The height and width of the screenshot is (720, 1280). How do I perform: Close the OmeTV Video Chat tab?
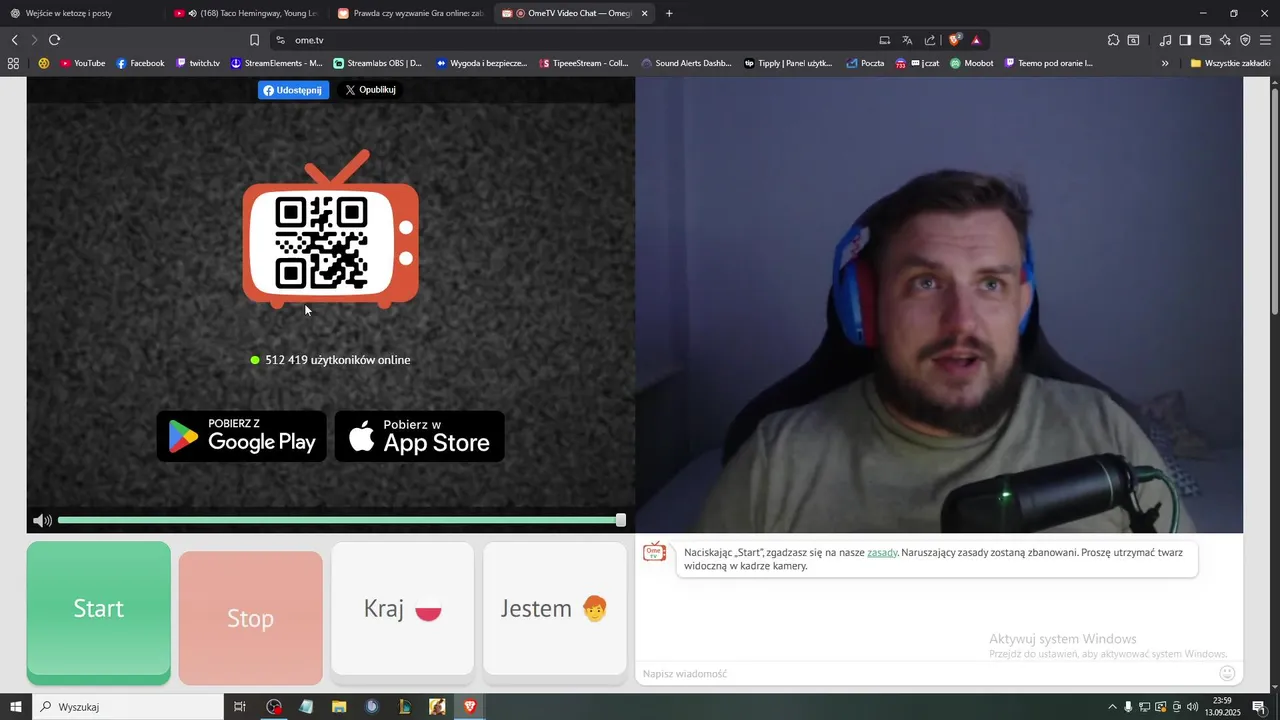(644, 13)
